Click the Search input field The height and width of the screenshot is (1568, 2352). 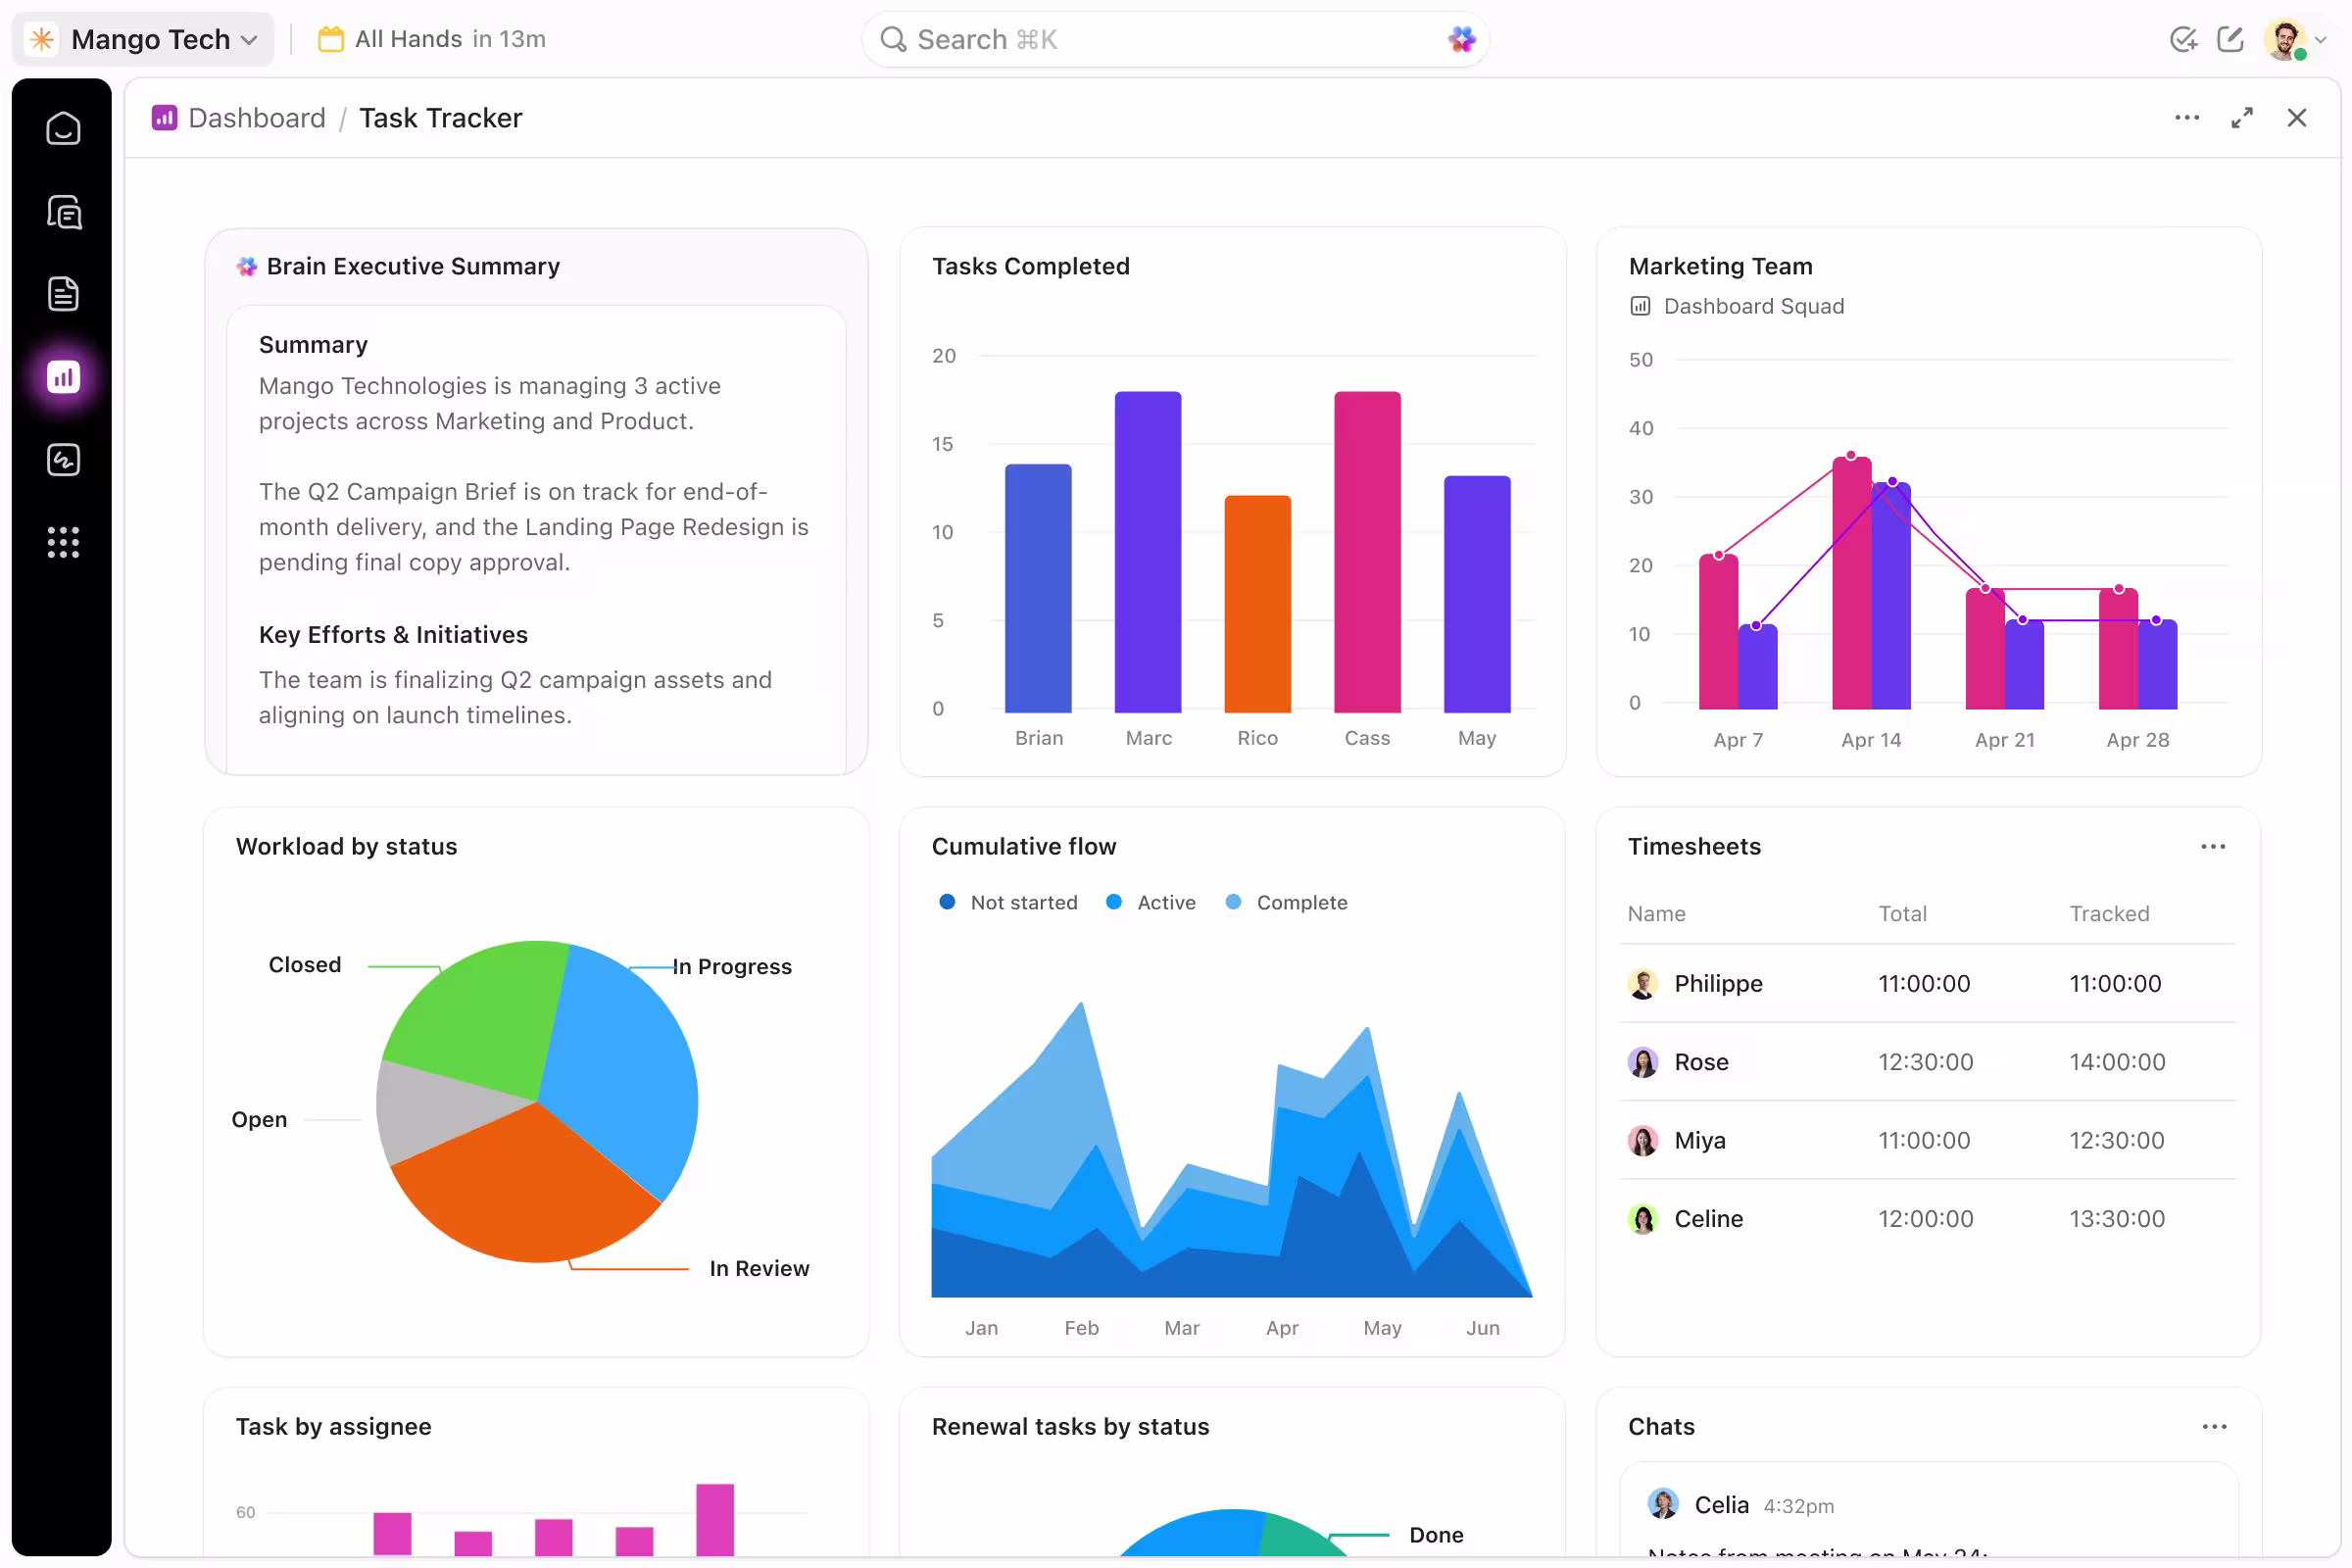click(x=1176, y=39)
